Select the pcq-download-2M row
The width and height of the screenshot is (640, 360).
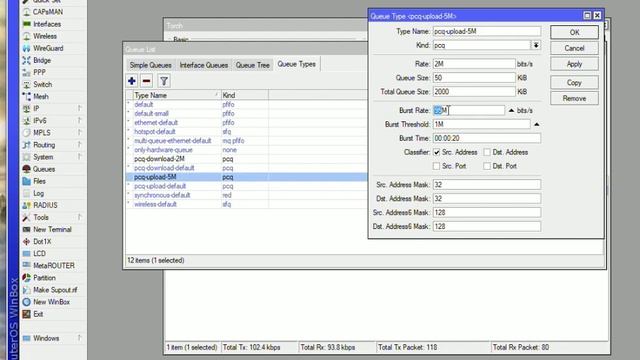click(247, 159)
